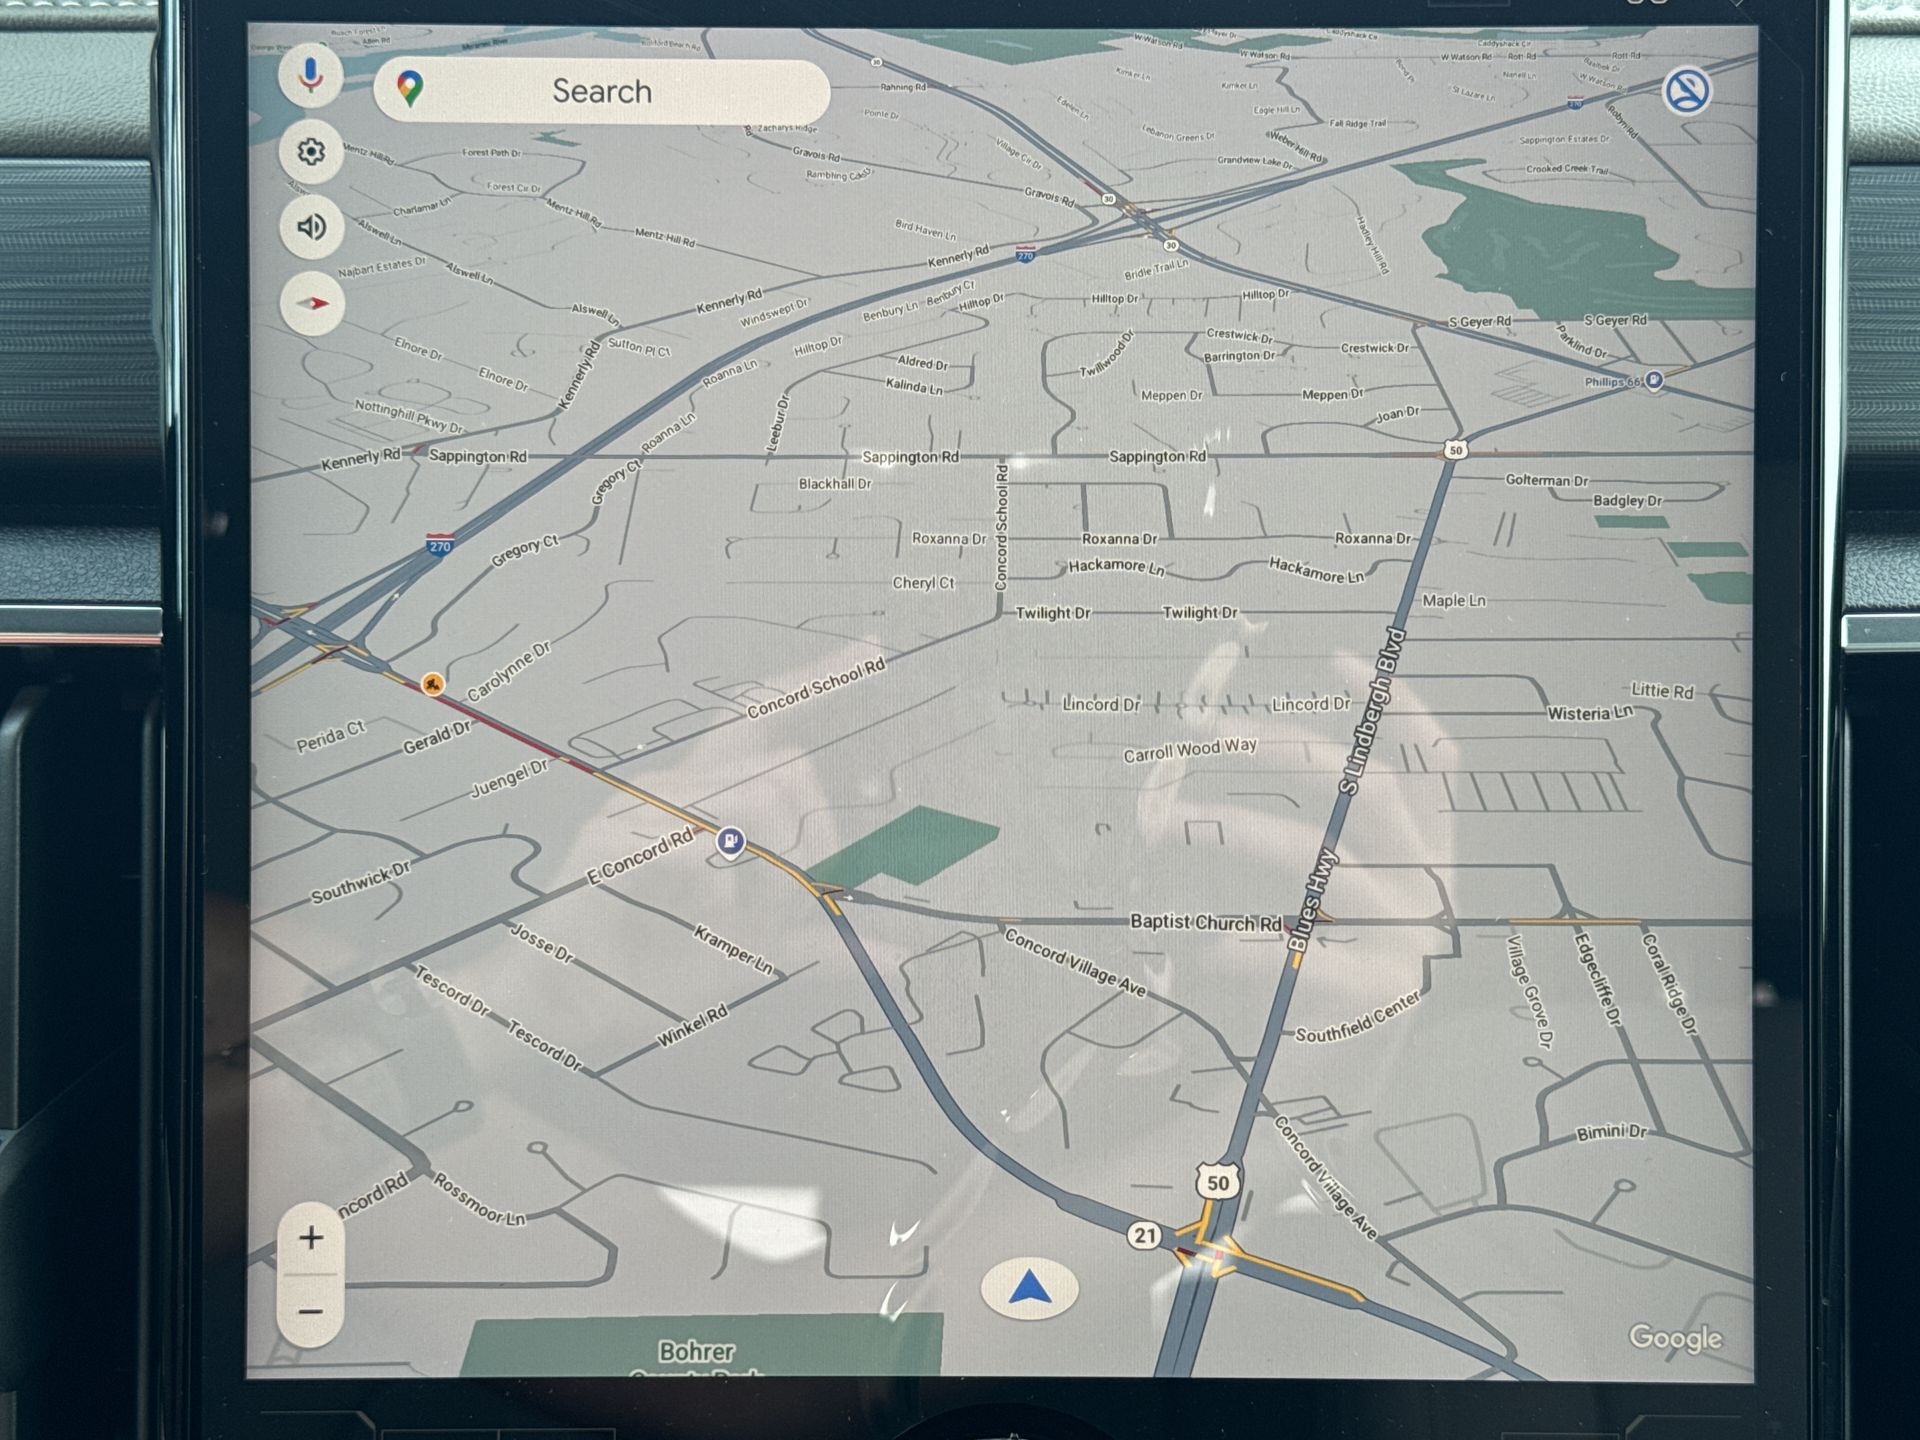Recenter map with blue arrow button
1920x1440 pixels.
(x=1030, y=1289)
